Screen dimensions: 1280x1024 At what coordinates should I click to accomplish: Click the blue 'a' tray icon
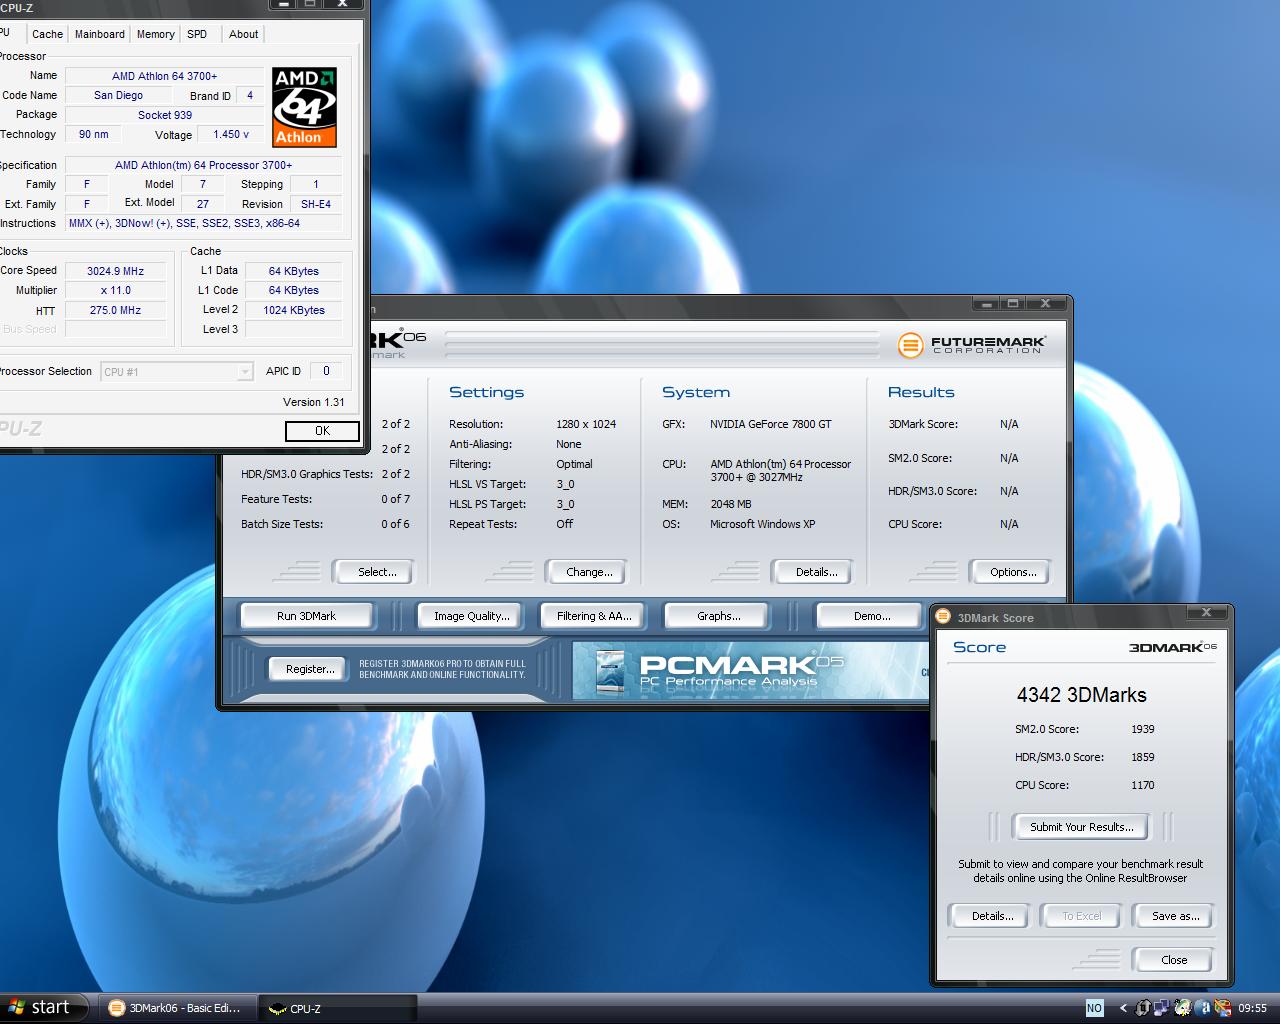point(1203,1008)
